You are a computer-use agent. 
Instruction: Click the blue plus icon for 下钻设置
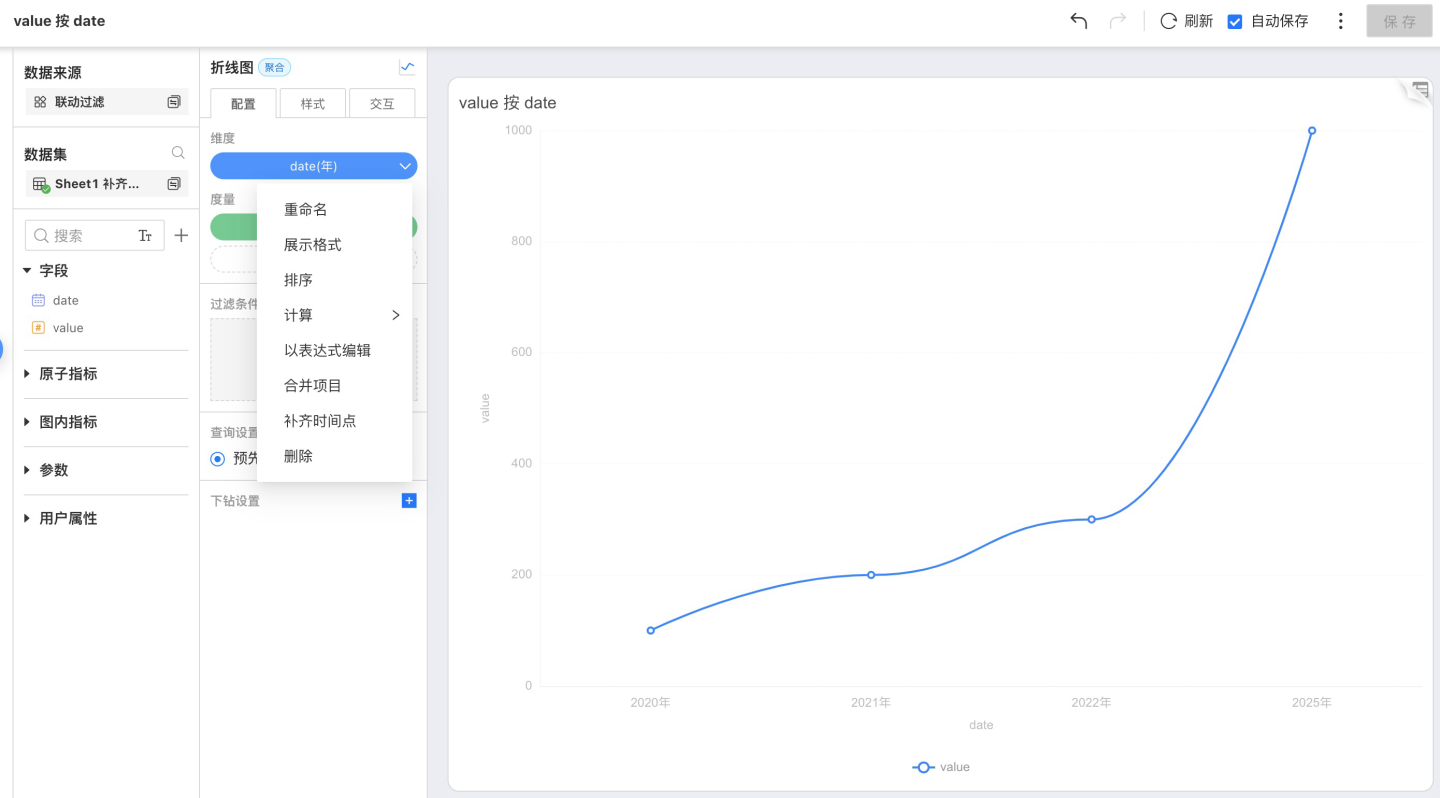(x=408, y=500)
